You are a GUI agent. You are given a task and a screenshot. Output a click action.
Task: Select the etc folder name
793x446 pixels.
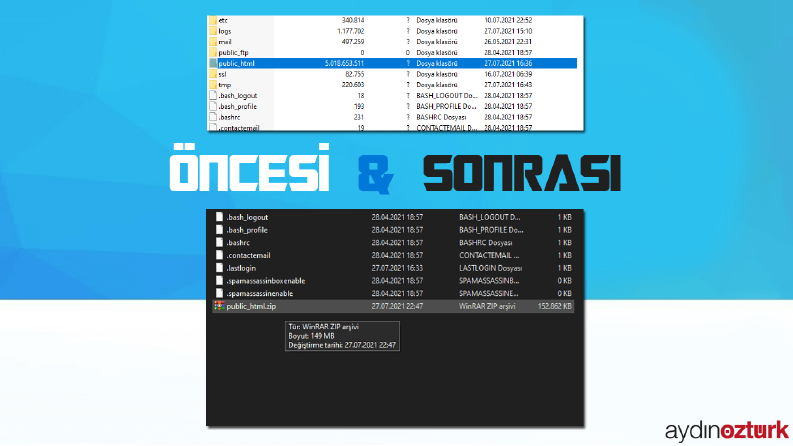[223, 20]
